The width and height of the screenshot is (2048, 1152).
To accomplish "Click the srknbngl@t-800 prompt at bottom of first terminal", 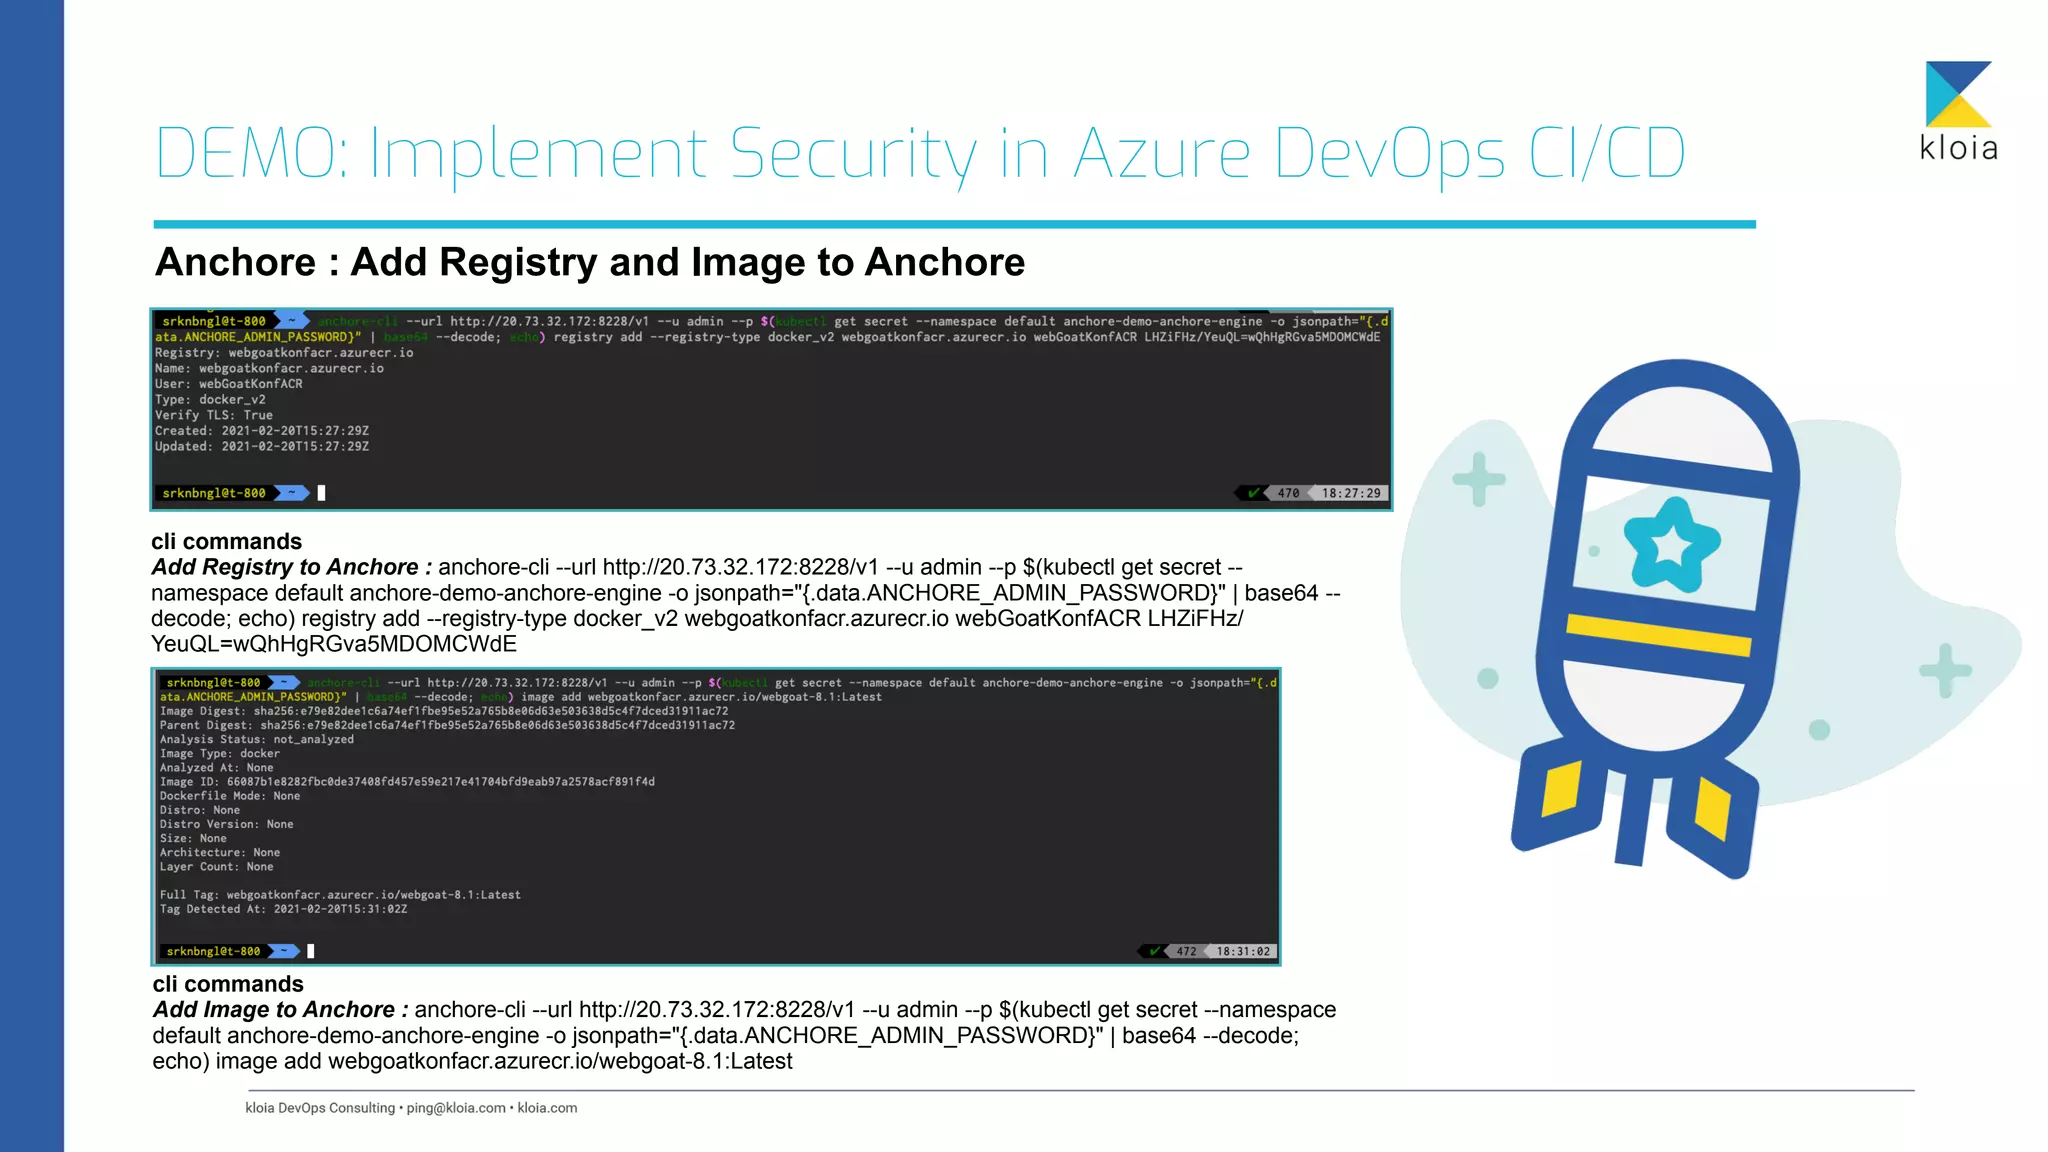I will [214, 493].
